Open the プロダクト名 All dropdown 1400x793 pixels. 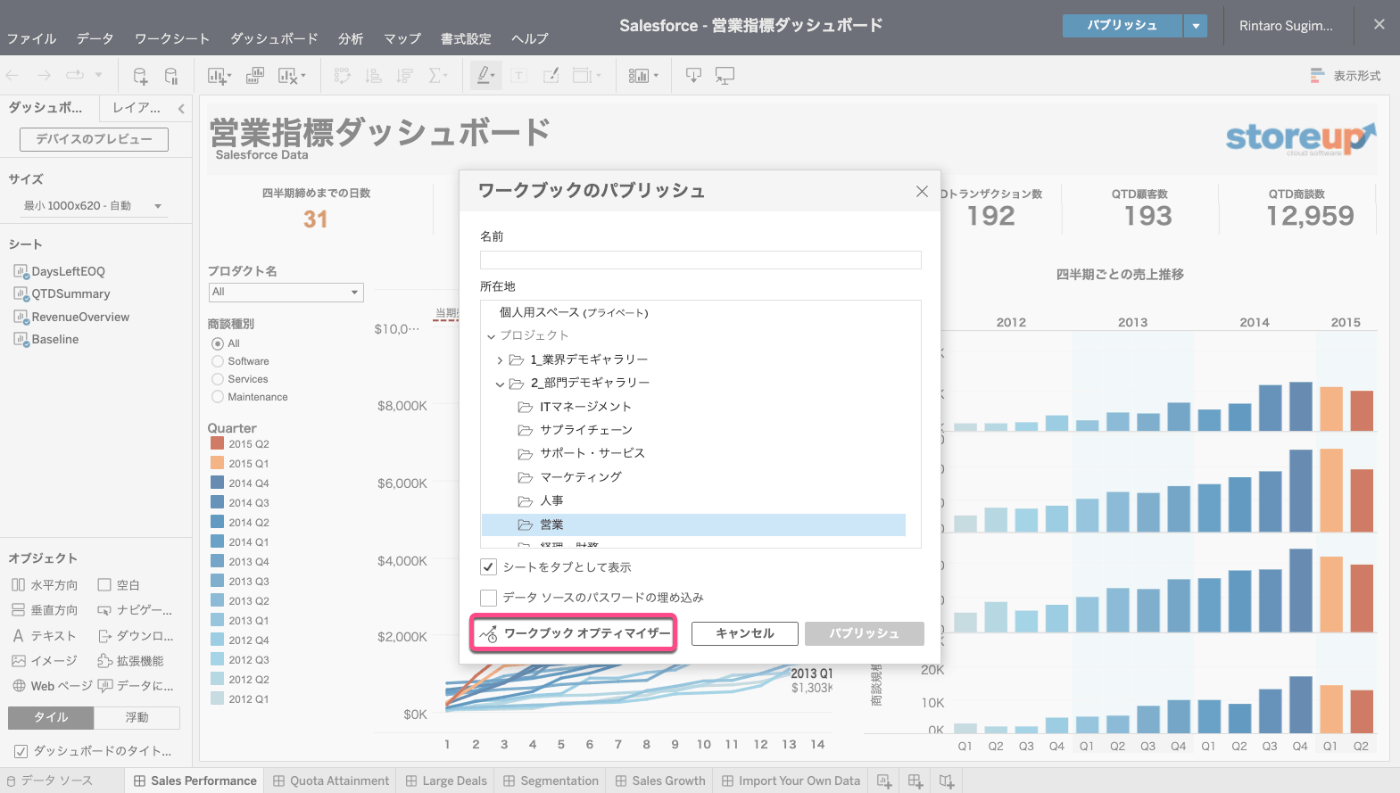coord(286,292)
